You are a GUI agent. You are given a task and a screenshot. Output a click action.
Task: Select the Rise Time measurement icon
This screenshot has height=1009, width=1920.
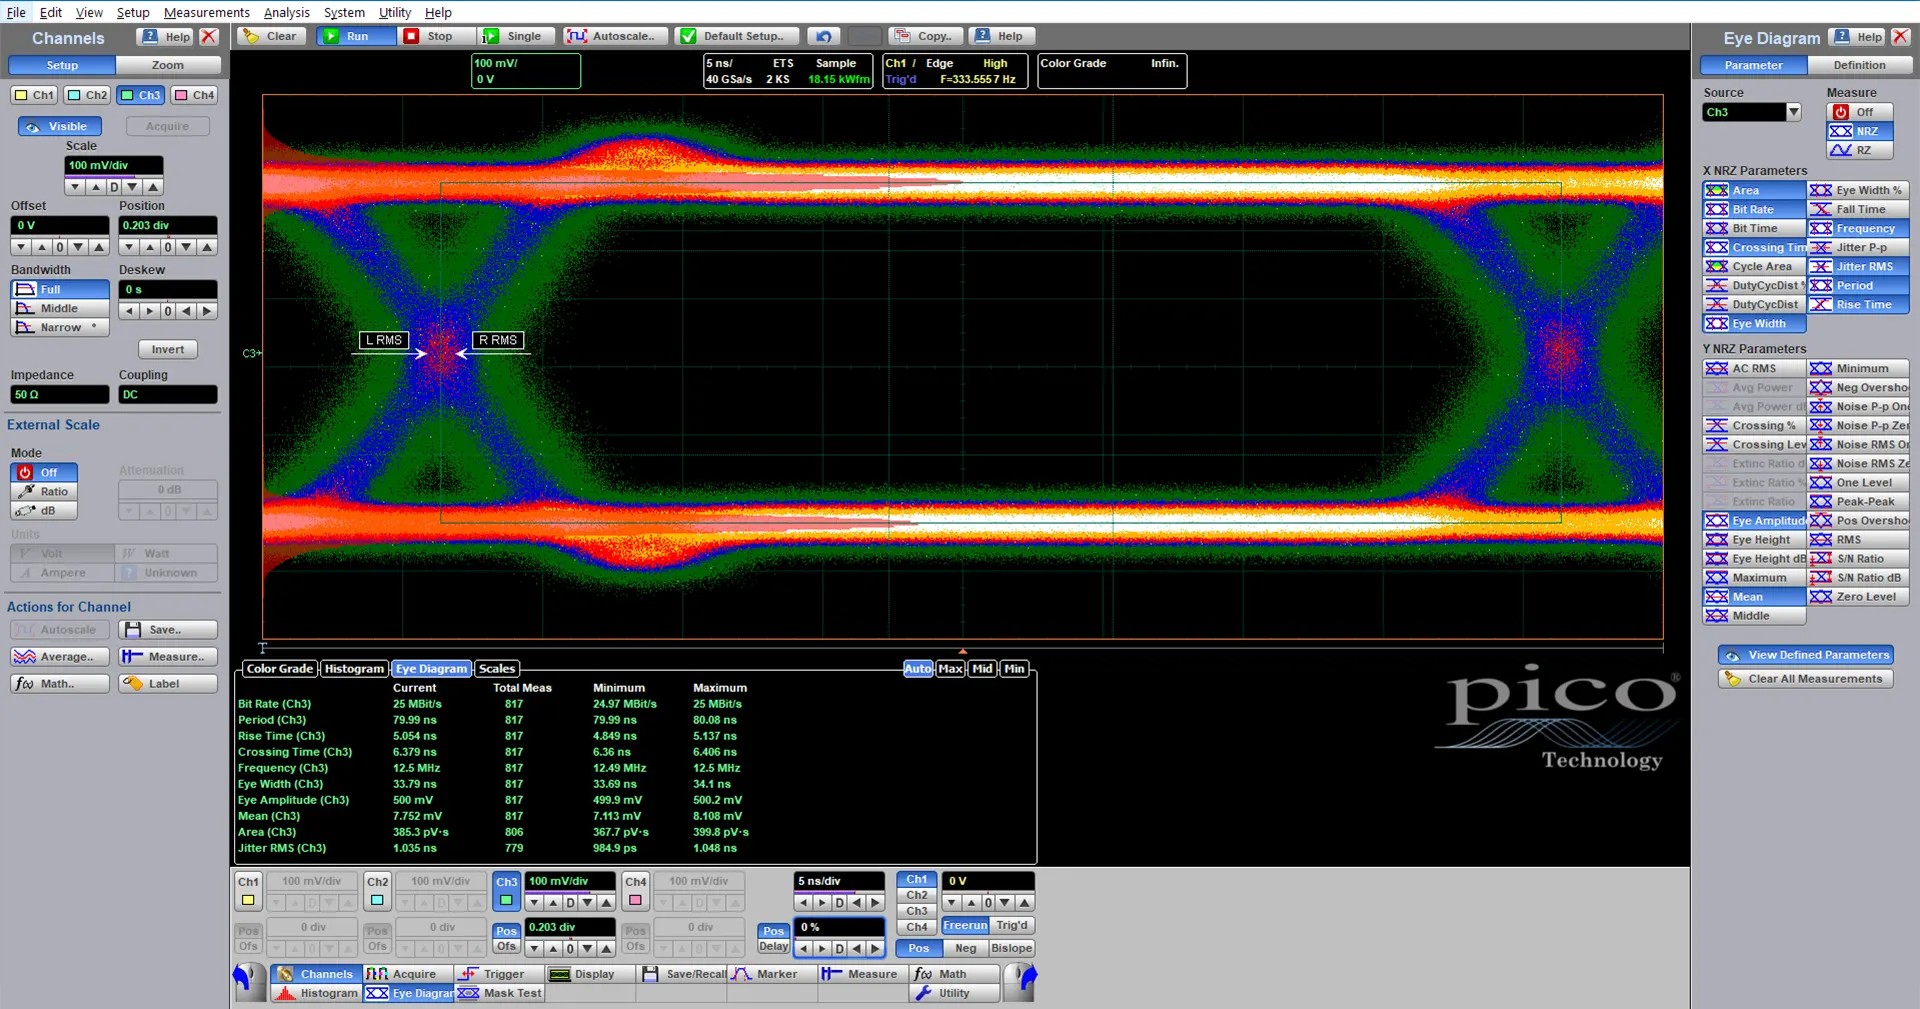[1821, 305]
